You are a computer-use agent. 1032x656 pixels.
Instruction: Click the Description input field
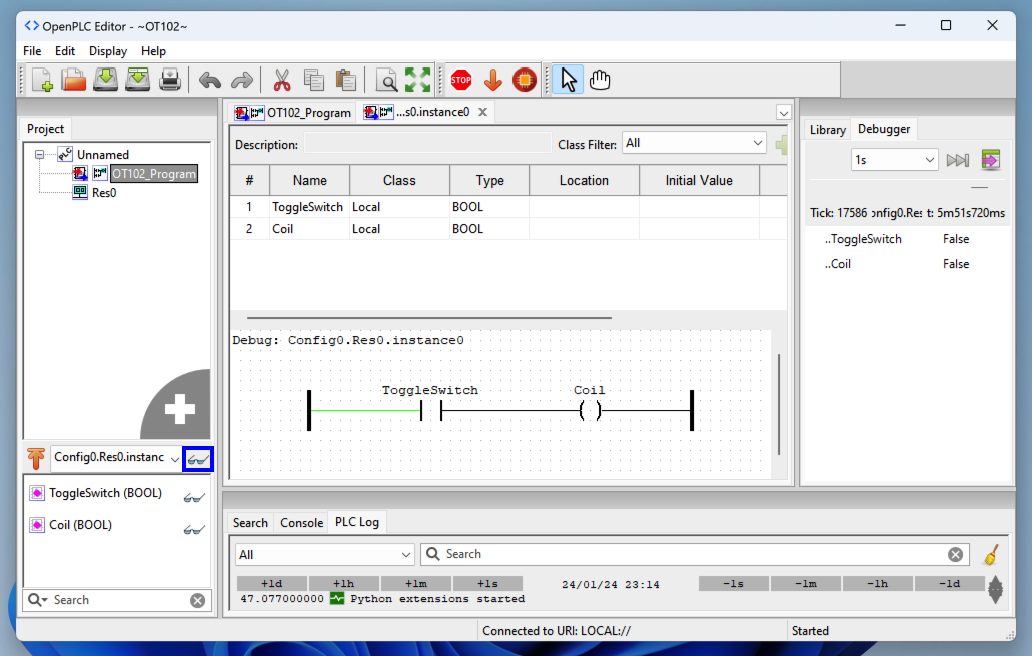coord(427,144)
